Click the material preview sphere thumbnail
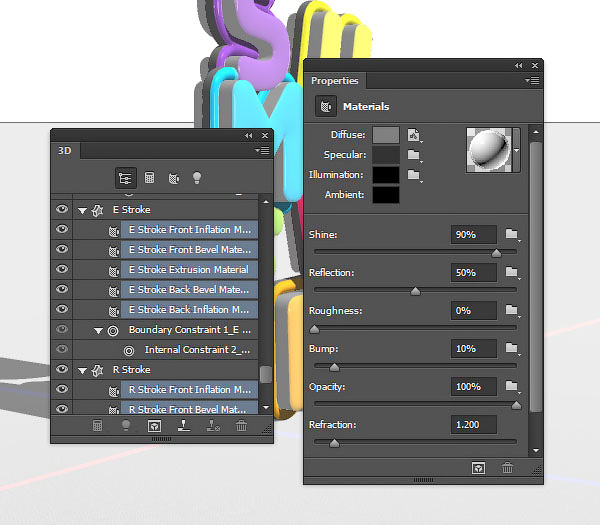This screenshot has width=600, height=525. [x=489, y=150]
